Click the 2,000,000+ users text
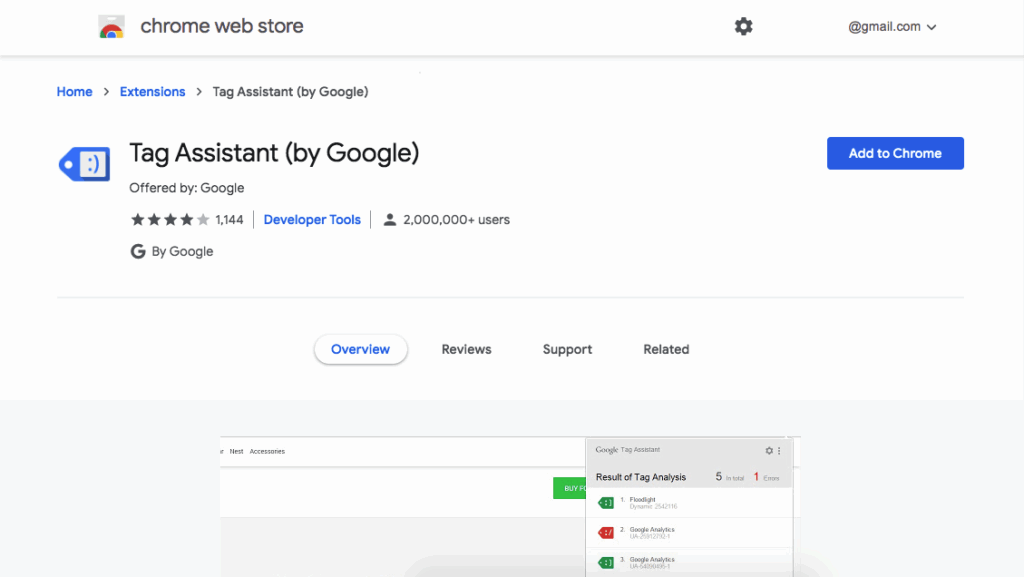This screenshot has height=577, width=1024. pos(456,219)
